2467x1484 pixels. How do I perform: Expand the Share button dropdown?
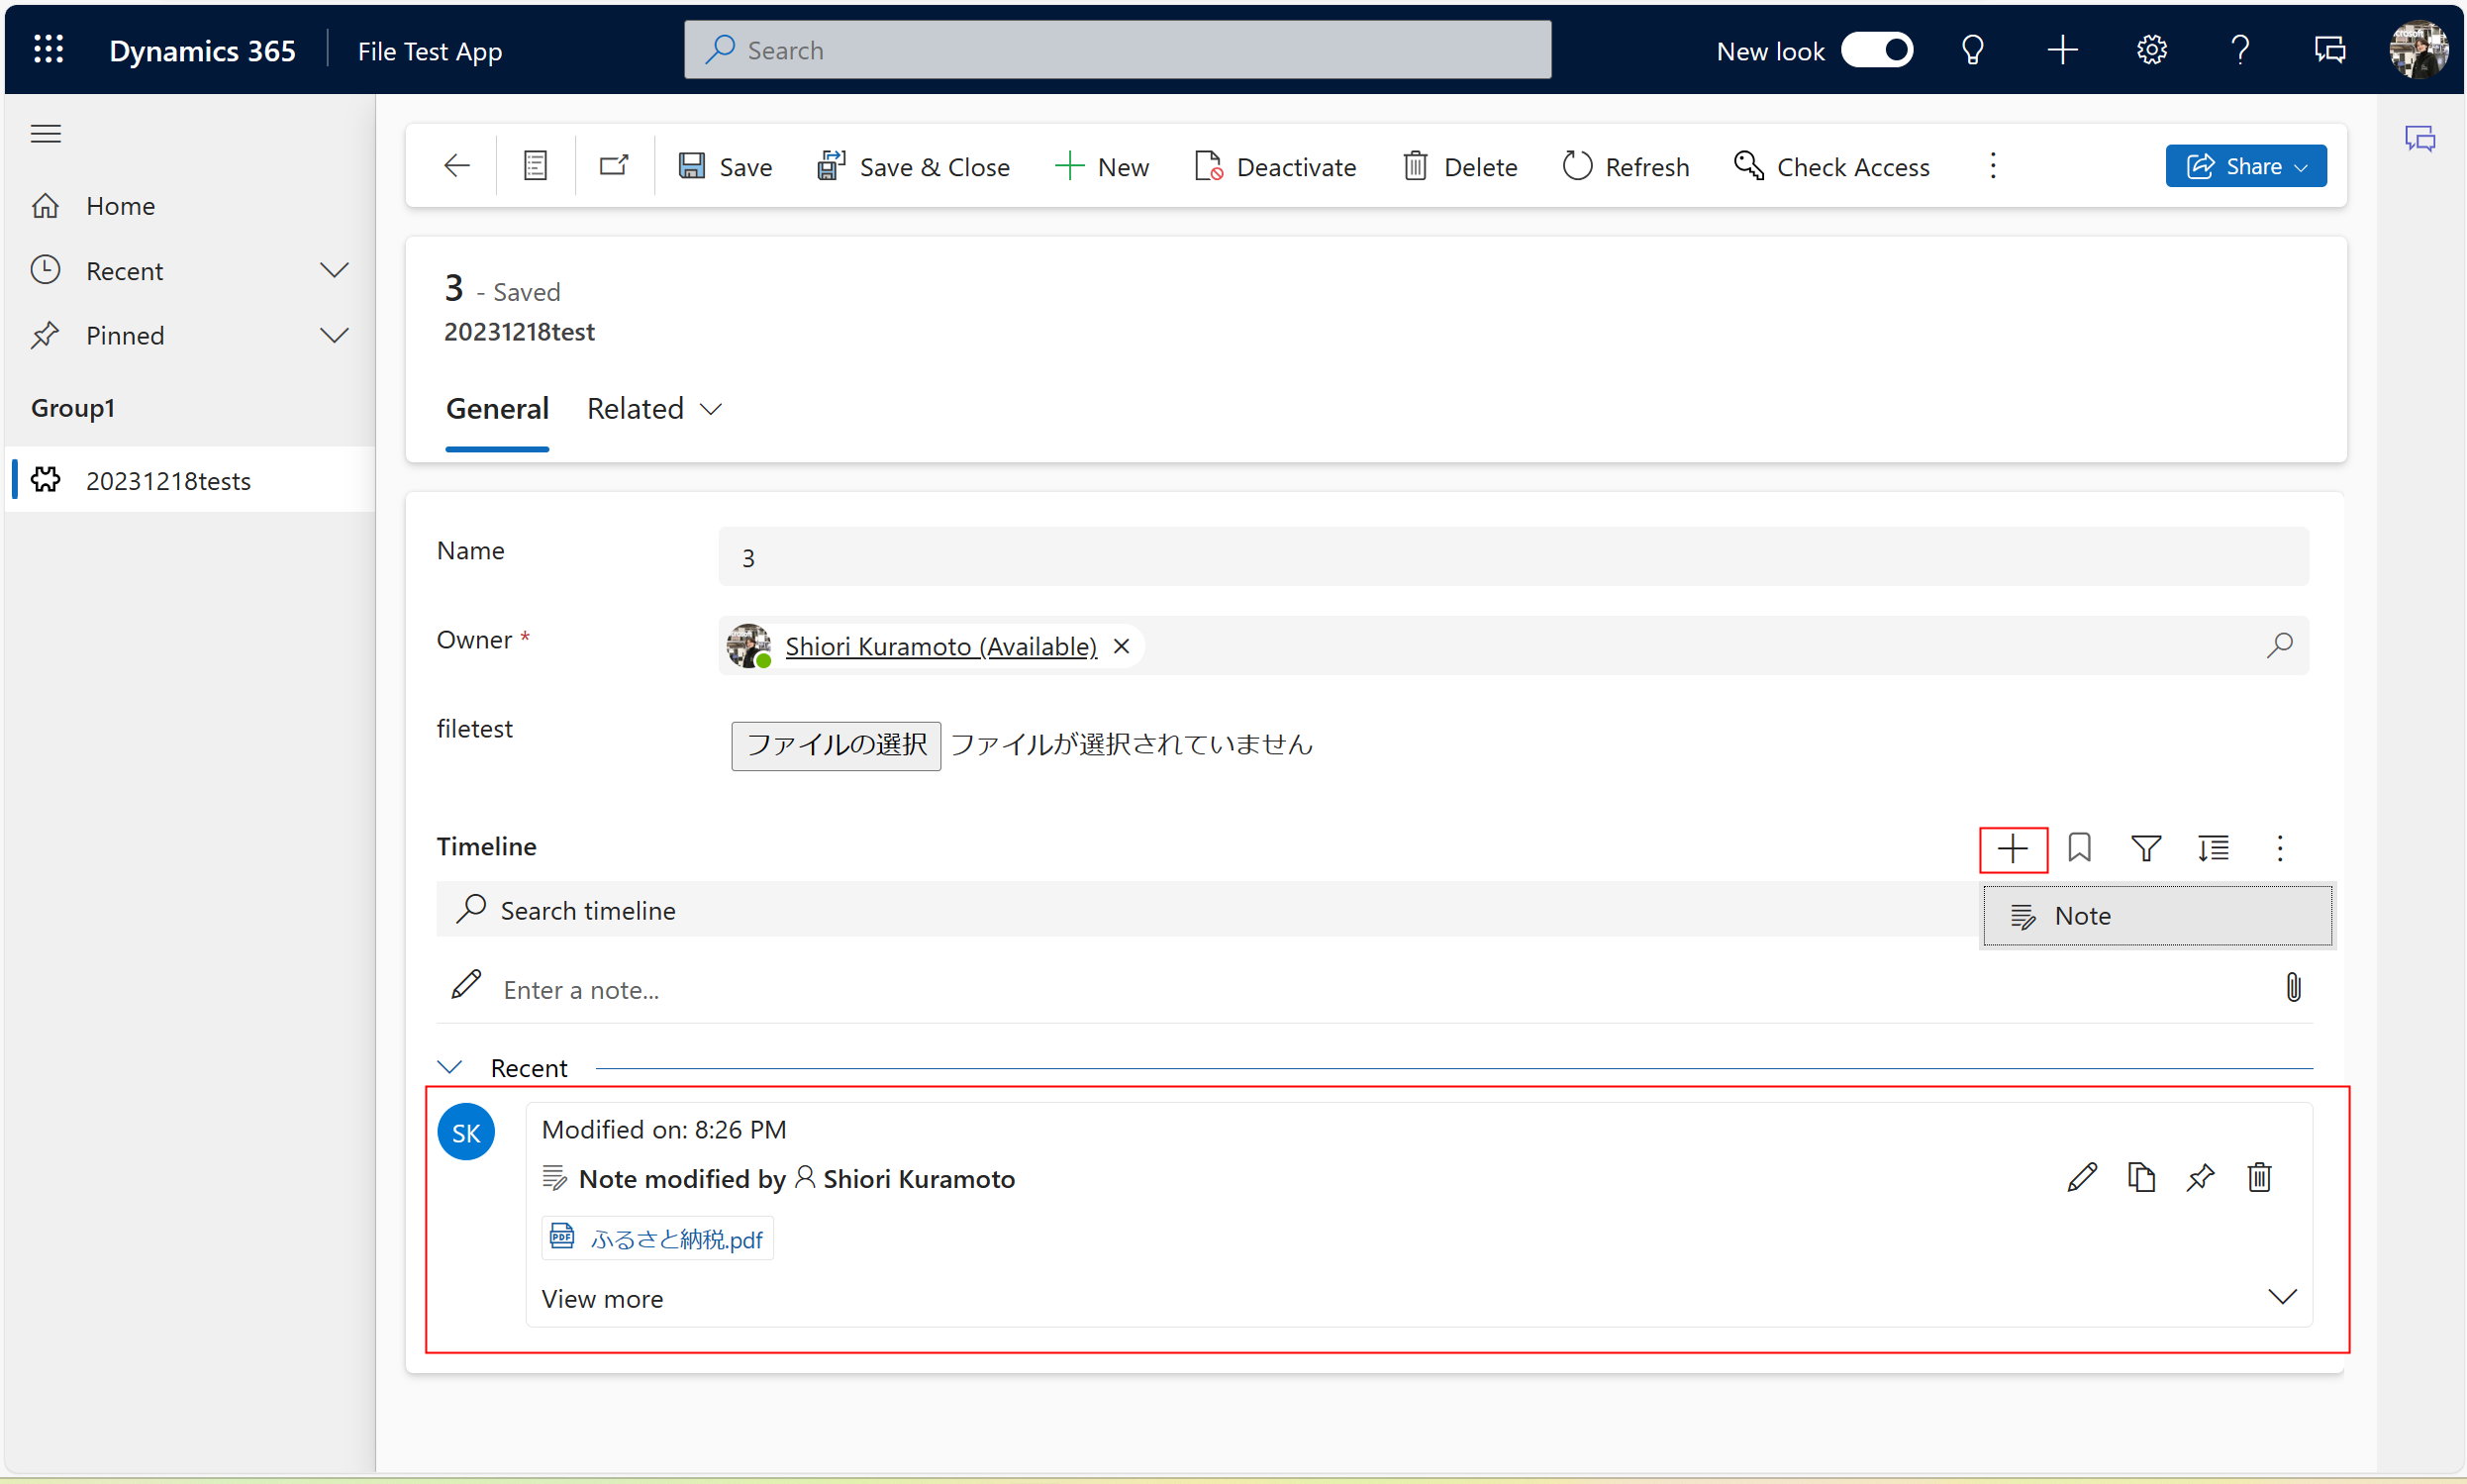2302,166
